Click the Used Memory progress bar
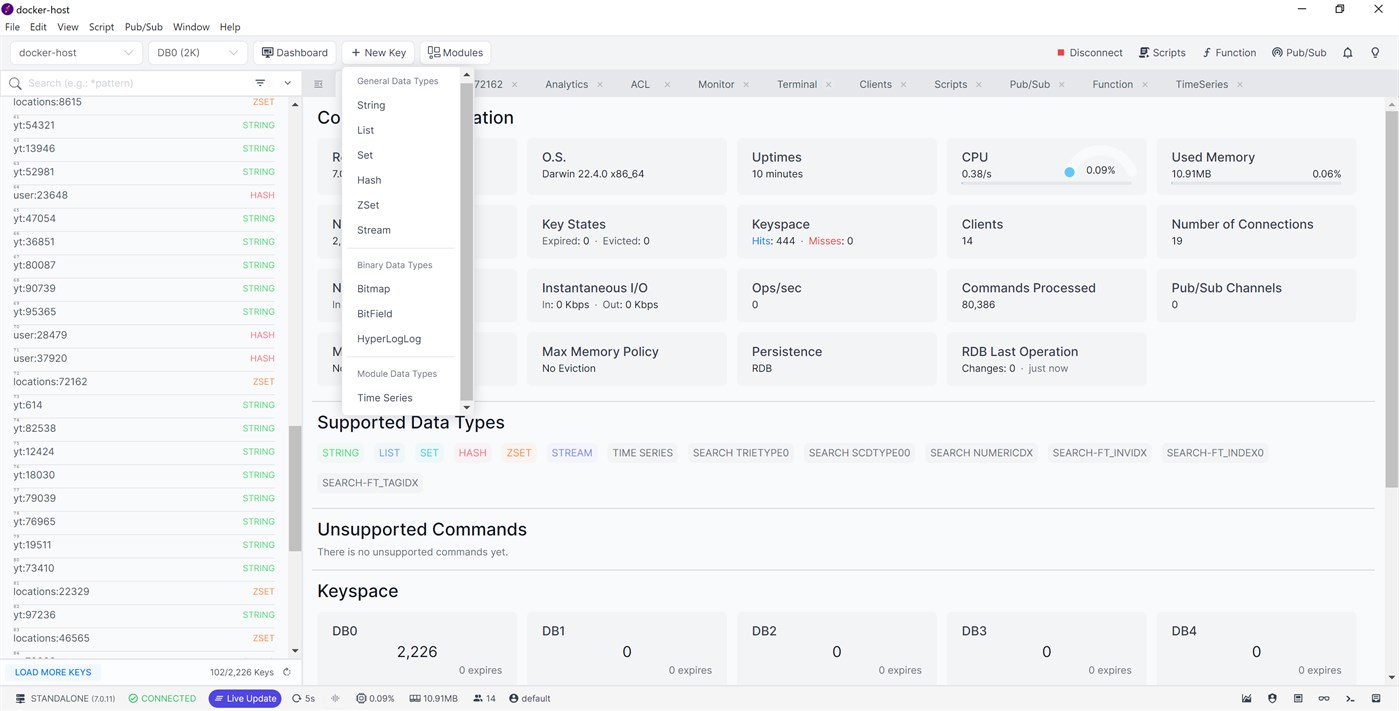This screenshot has height=711, width=1399. pos(1257,183)
